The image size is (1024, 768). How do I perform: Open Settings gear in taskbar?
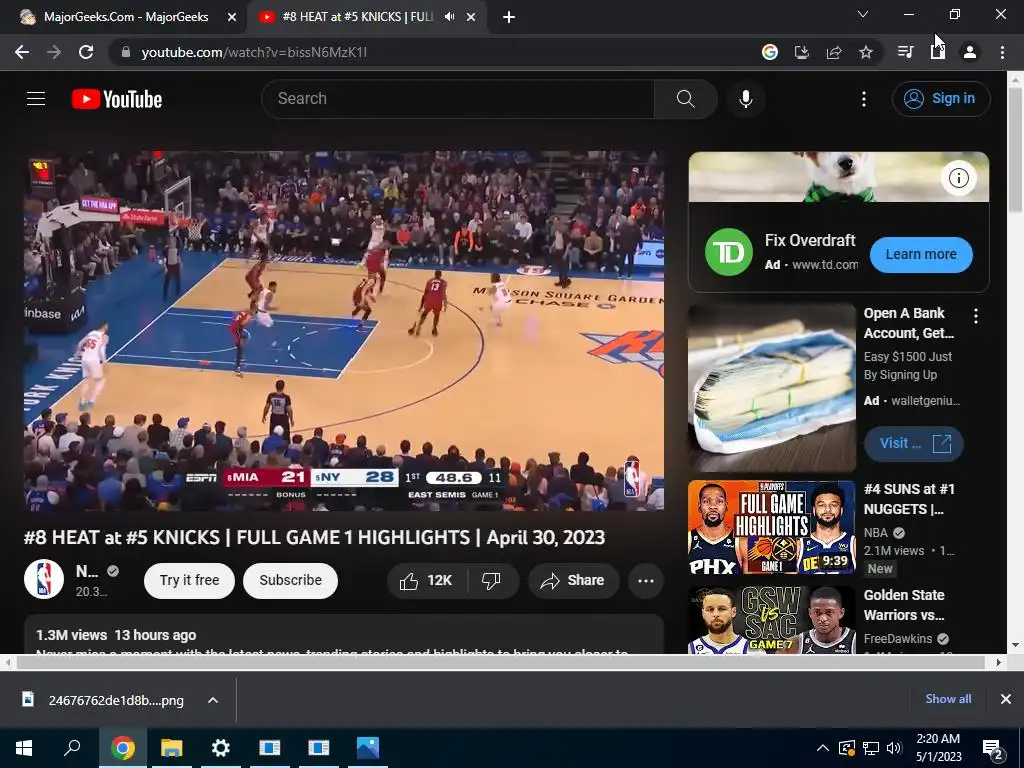click(x=221, y=748)
